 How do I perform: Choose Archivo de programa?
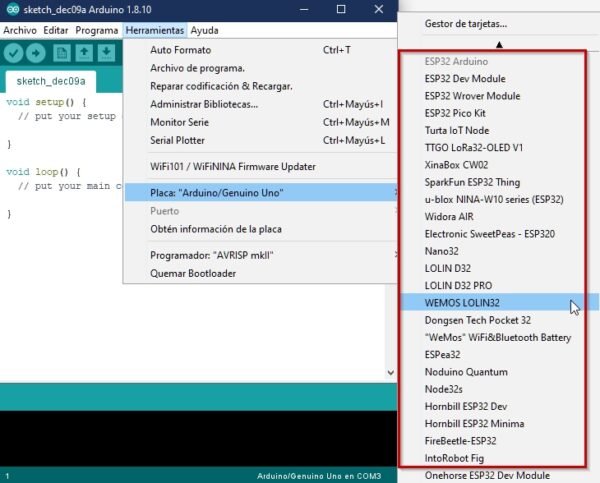(260, 68)
